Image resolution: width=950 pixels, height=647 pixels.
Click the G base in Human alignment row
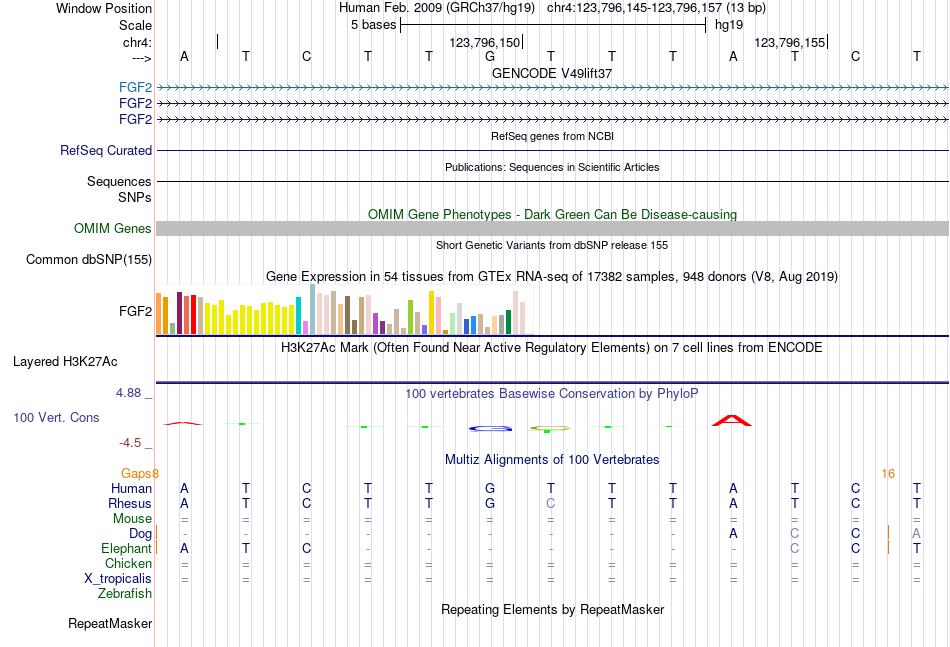[x=490, y=488]
